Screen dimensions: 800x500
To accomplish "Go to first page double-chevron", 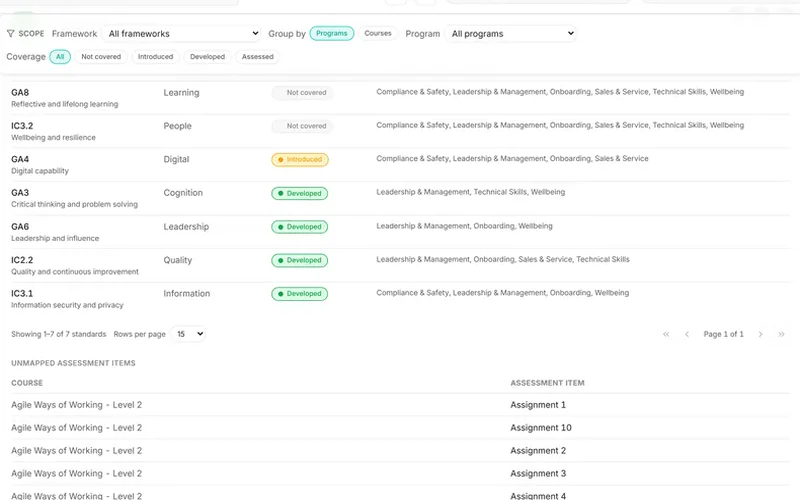I will click(666, 334).
